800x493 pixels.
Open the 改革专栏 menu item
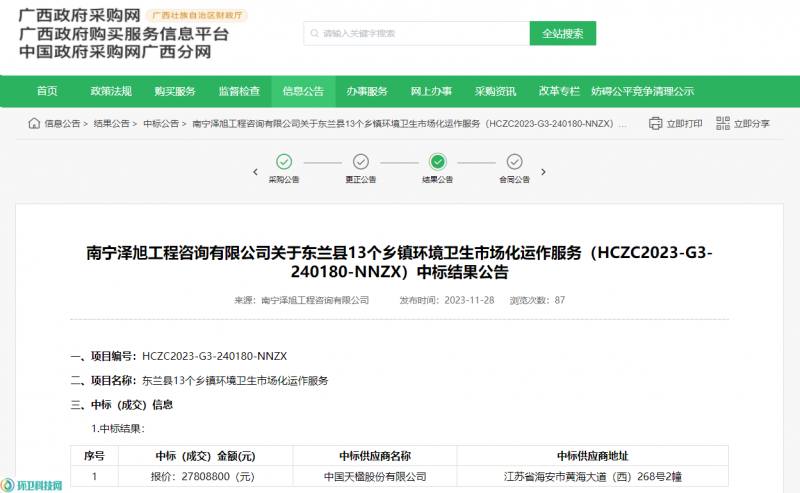(x=559, y=91)
